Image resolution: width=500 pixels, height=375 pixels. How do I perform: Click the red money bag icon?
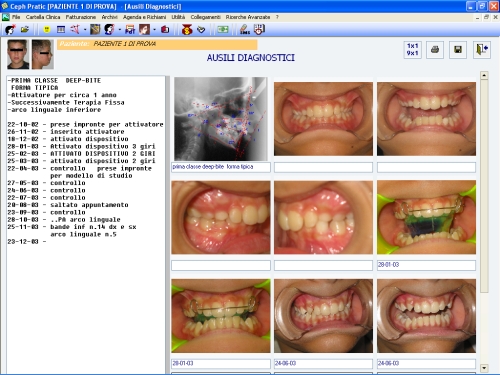pyautogui.click(x=187, y=30)
